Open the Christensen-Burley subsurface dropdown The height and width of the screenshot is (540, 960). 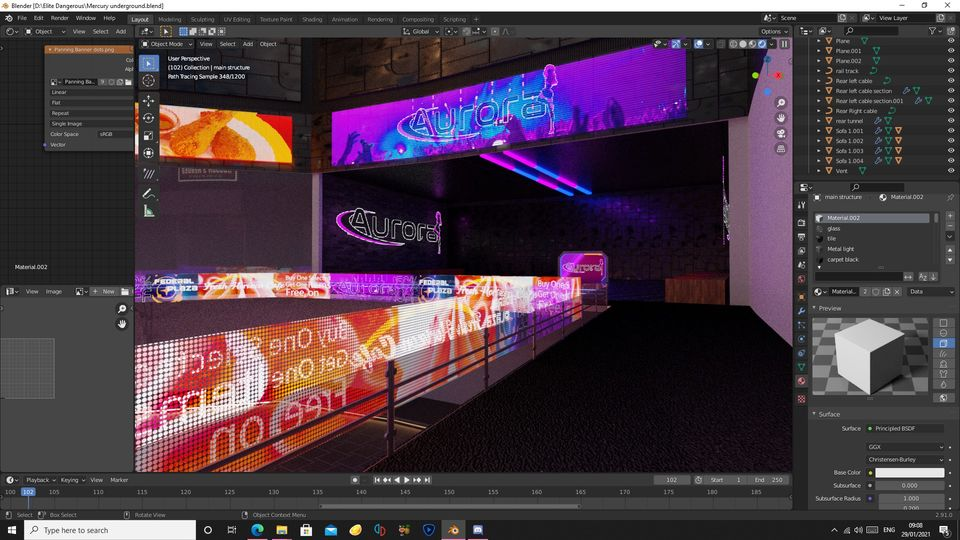pos(906,459)
